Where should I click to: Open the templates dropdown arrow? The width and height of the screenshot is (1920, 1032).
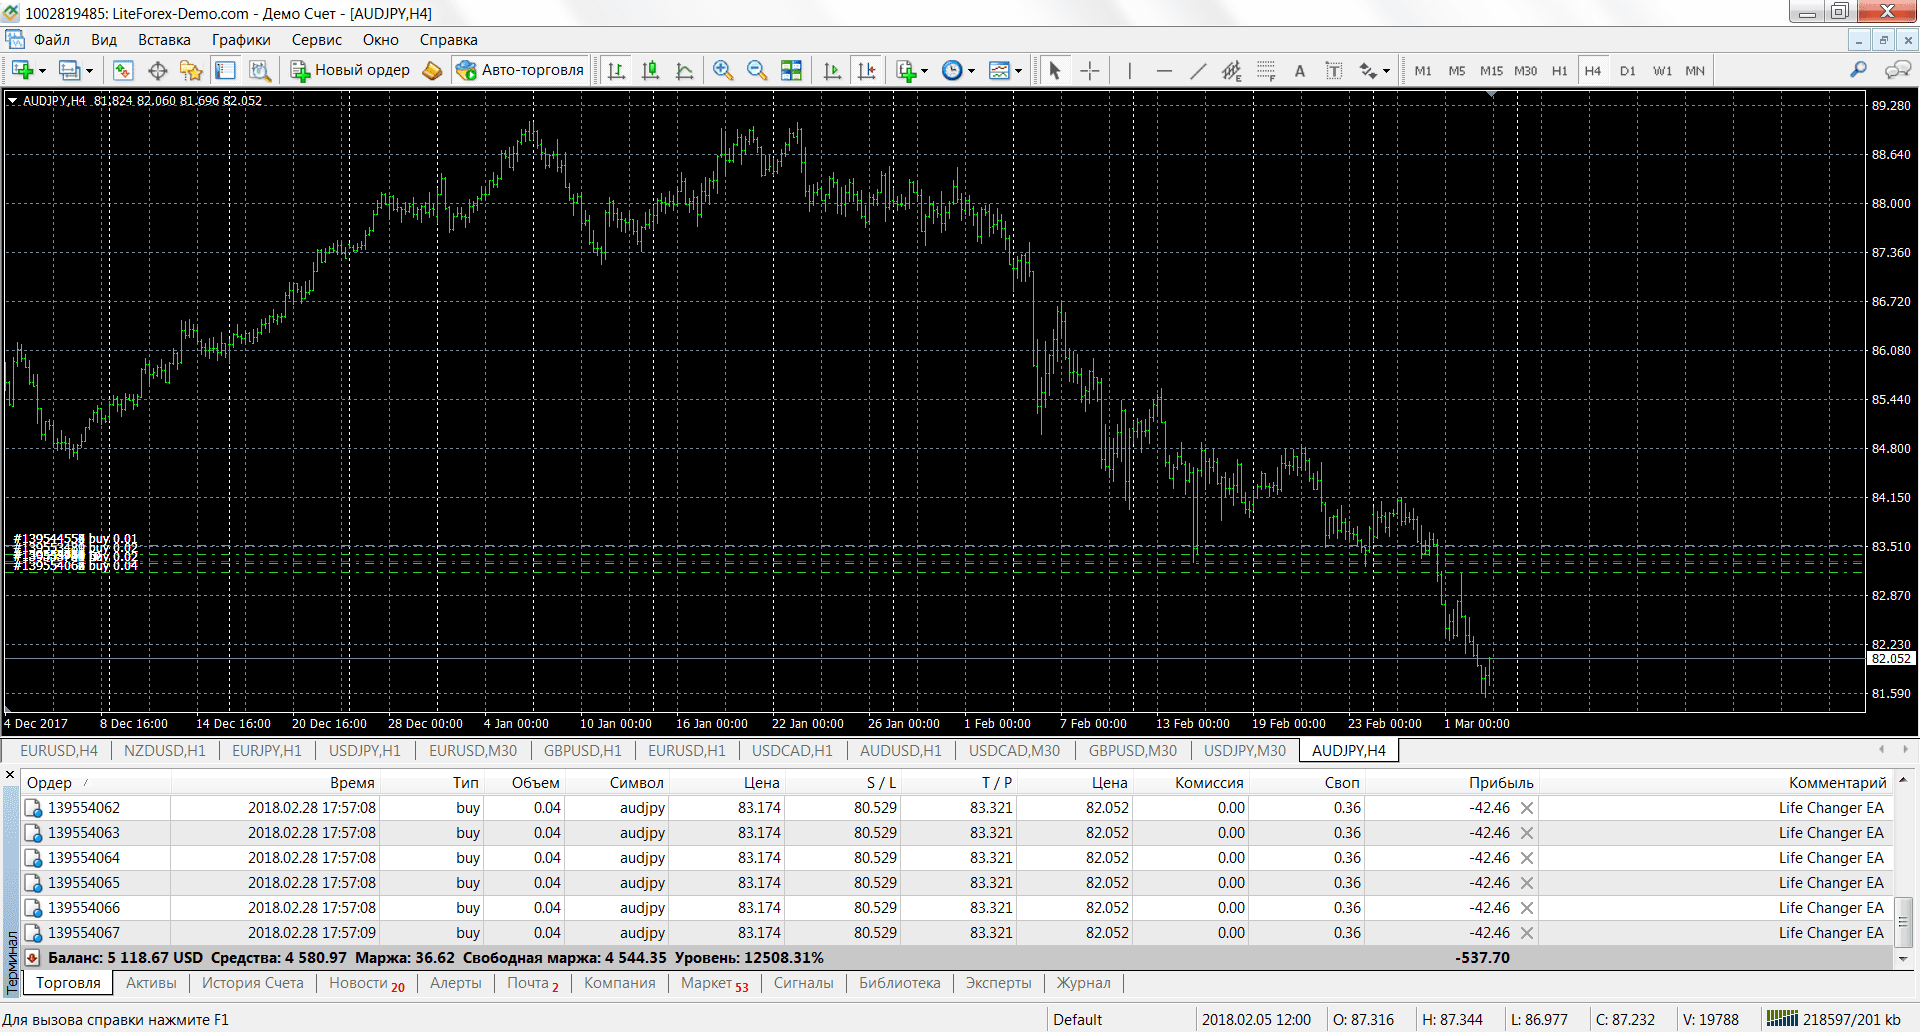(1018, 71)
